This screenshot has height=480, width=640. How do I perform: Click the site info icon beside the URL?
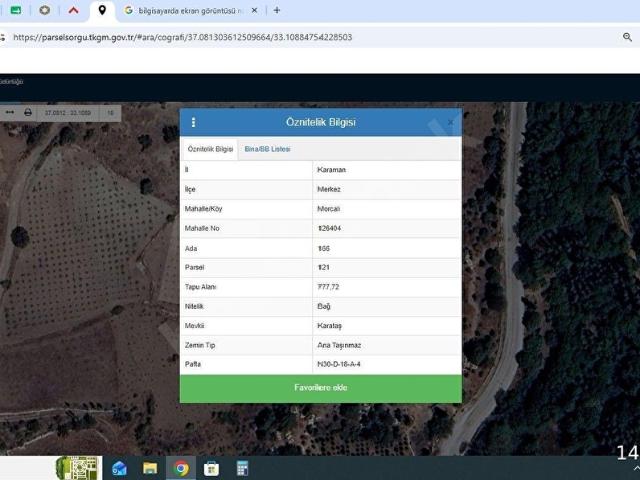(x=3, y=37)
